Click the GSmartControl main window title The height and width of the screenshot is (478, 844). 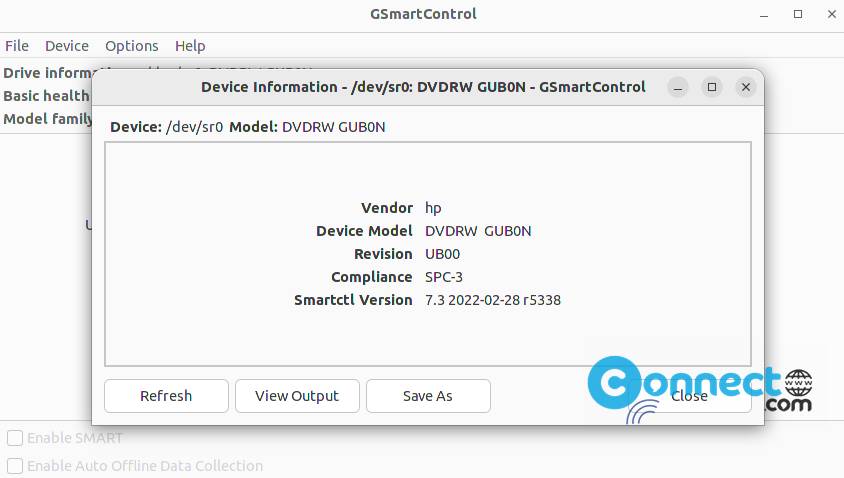(x=423, y=14)
